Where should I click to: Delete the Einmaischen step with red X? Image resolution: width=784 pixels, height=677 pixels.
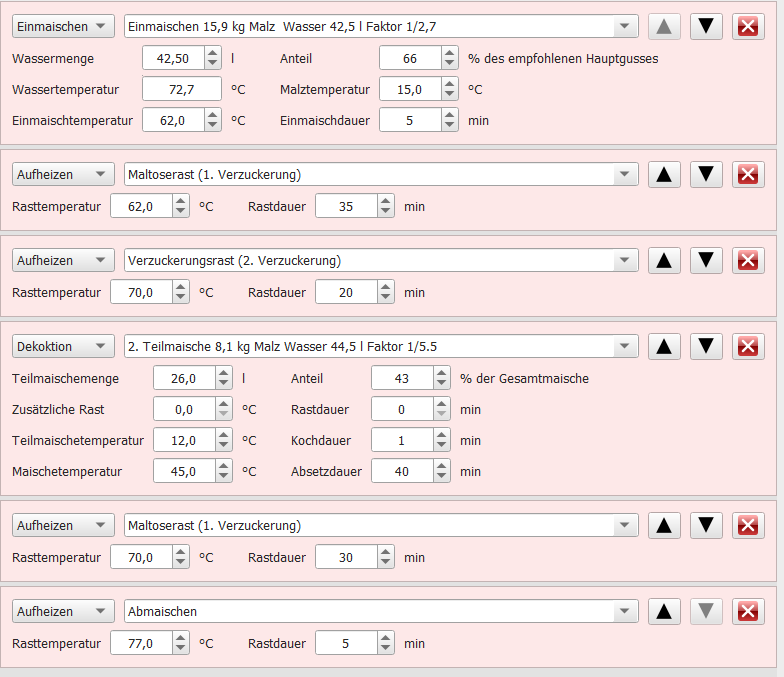tap(748, 26)
